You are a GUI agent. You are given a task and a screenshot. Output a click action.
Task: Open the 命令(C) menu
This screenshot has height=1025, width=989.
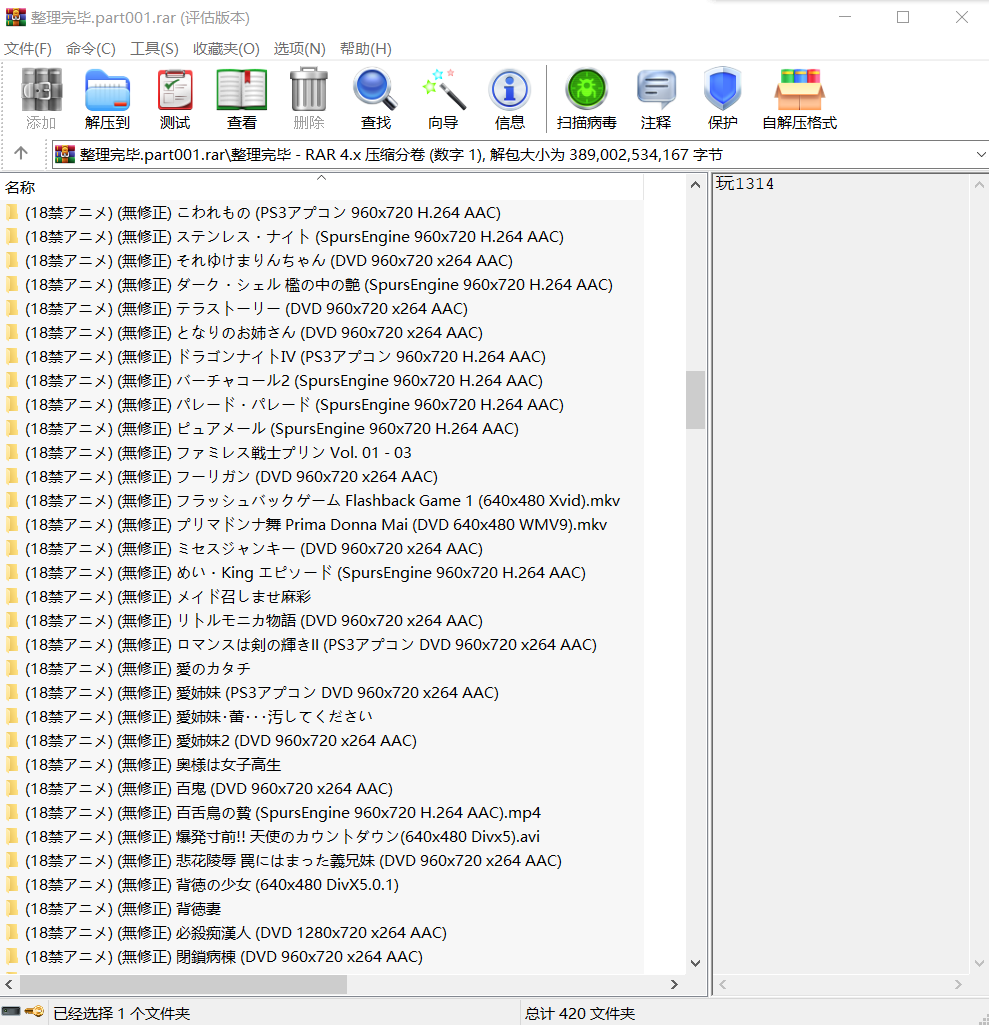pos(91,49)
